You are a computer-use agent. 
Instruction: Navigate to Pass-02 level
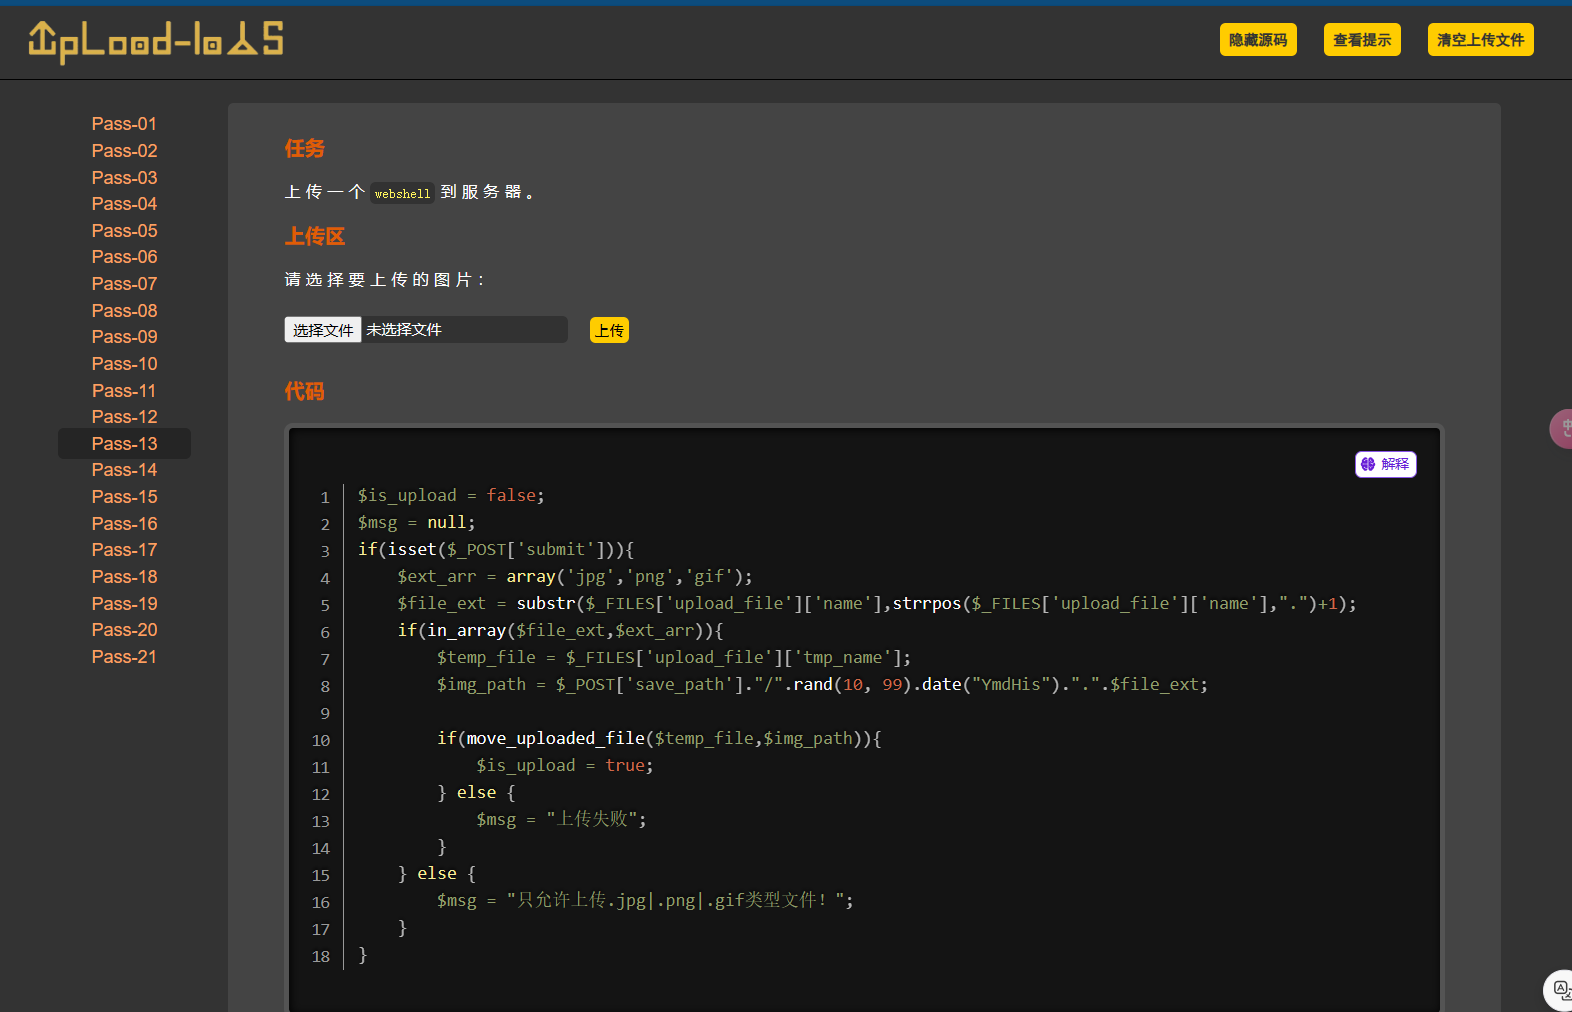point(124,151)
